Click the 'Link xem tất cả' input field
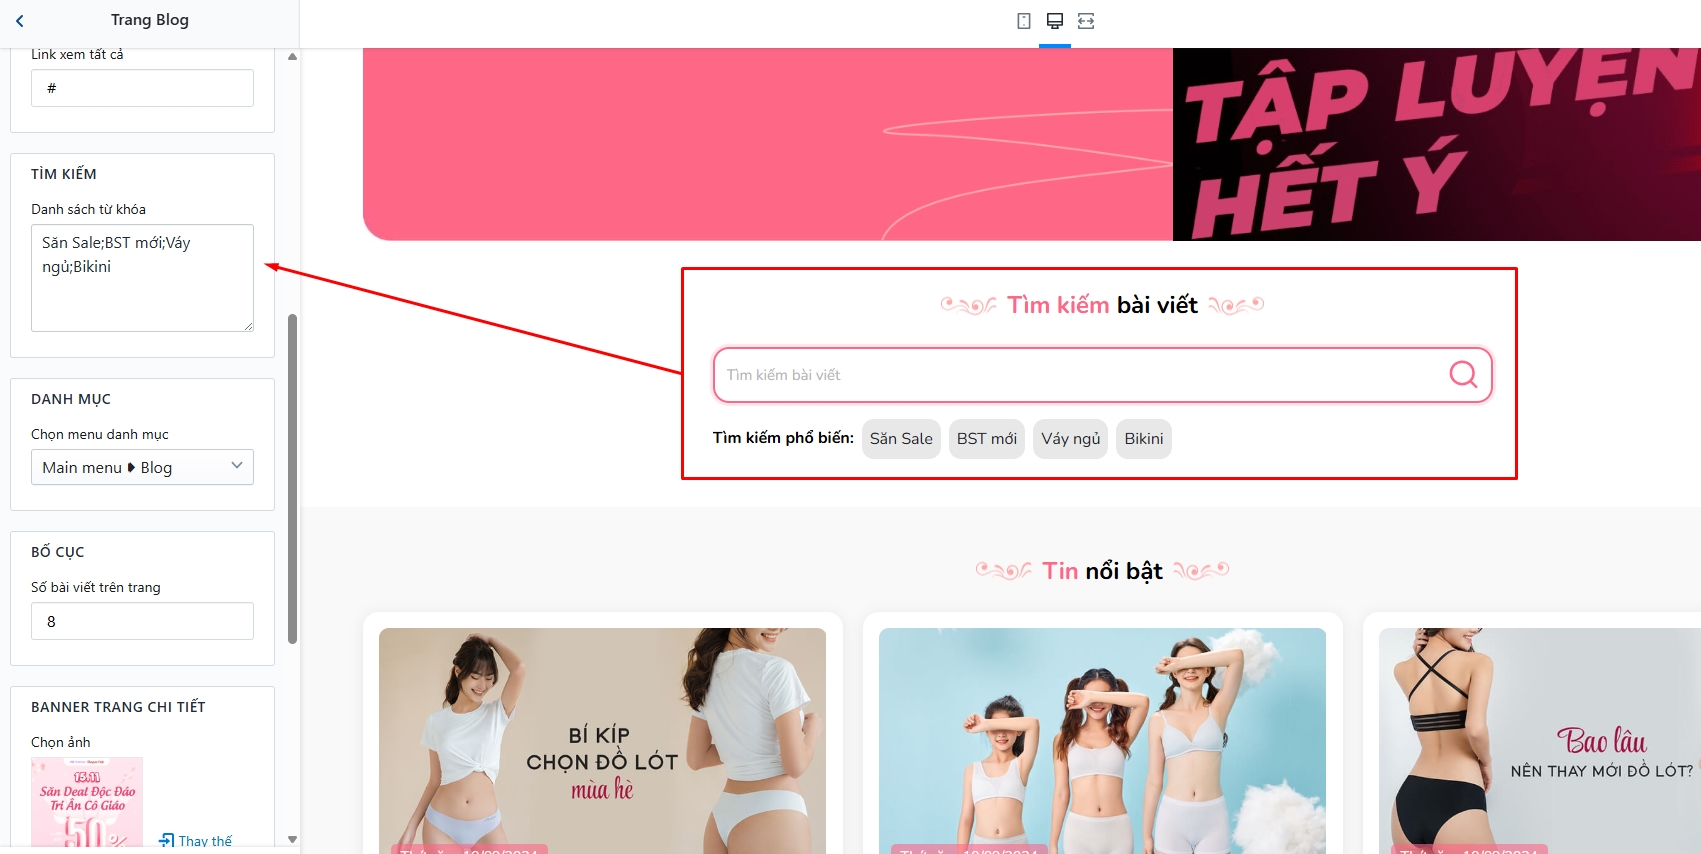The image size is (1701, 854). click(x=142, y=88)
